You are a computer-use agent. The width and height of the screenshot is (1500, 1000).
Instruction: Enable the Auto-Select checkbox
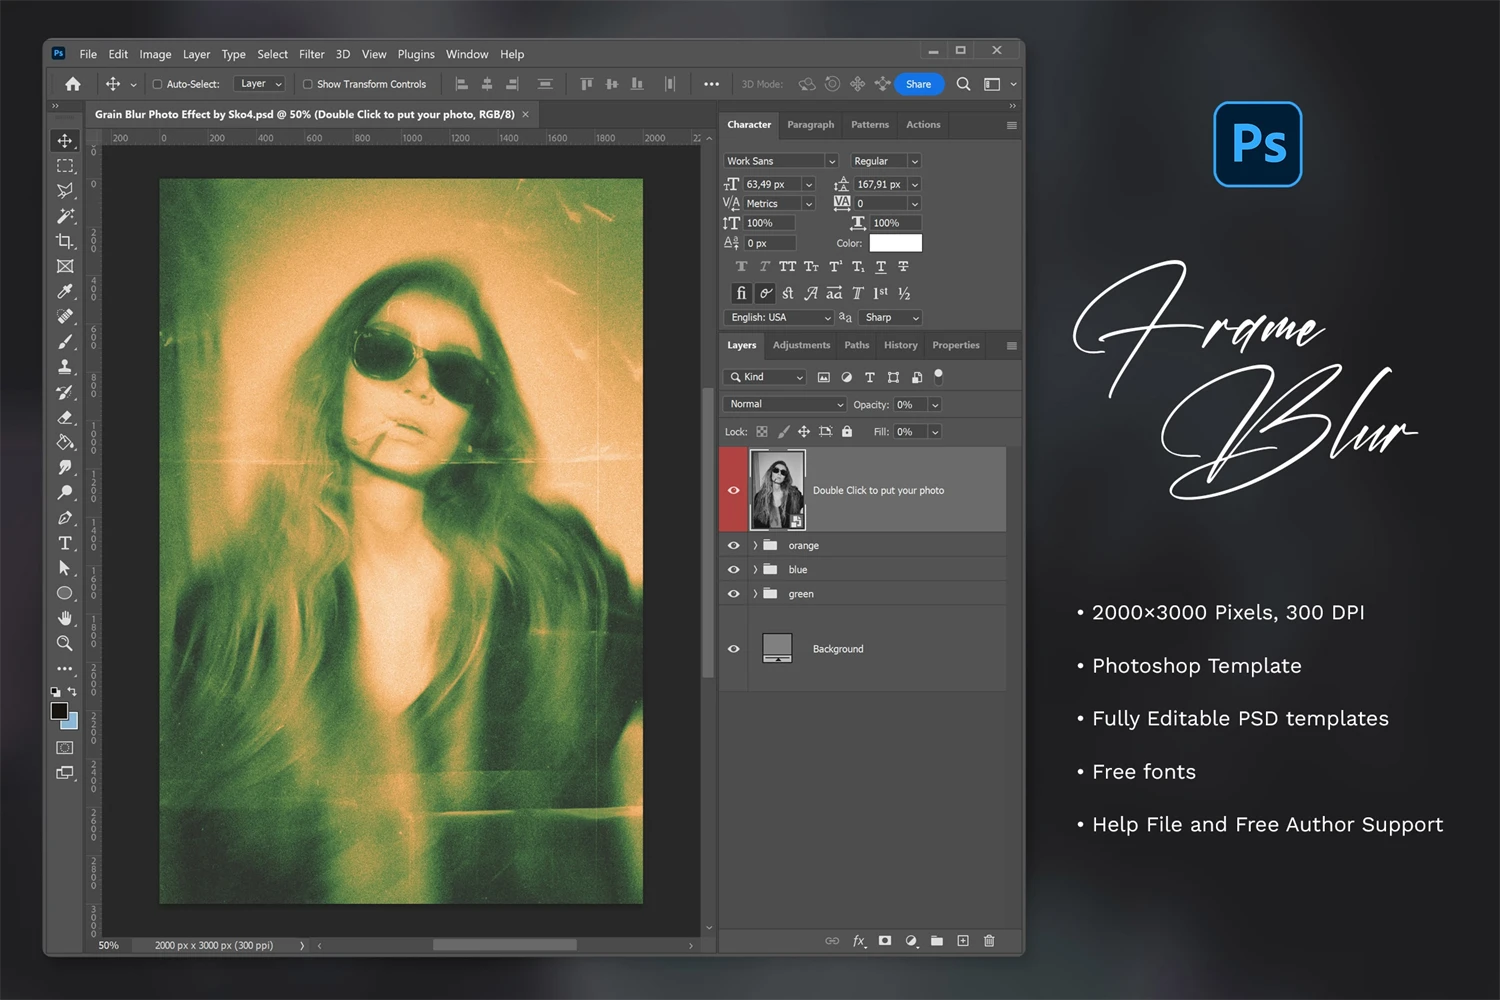pos(157,84)
